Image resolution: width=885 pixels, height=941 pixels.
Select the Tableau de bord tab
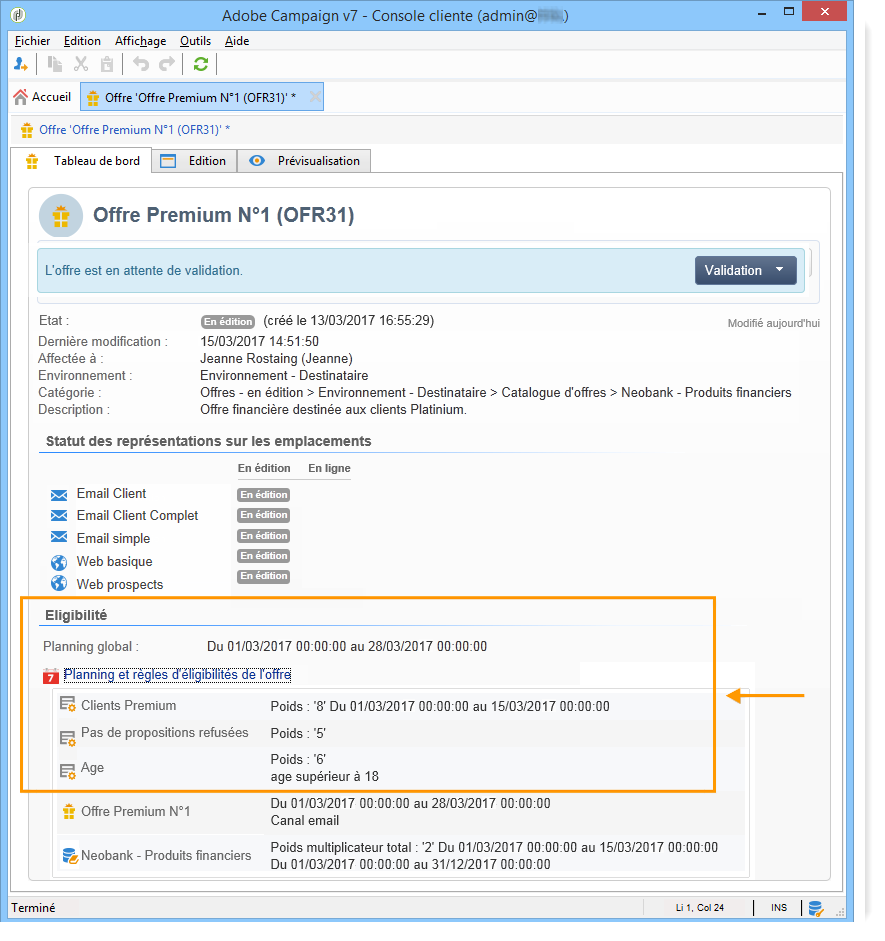coord(83,161)
